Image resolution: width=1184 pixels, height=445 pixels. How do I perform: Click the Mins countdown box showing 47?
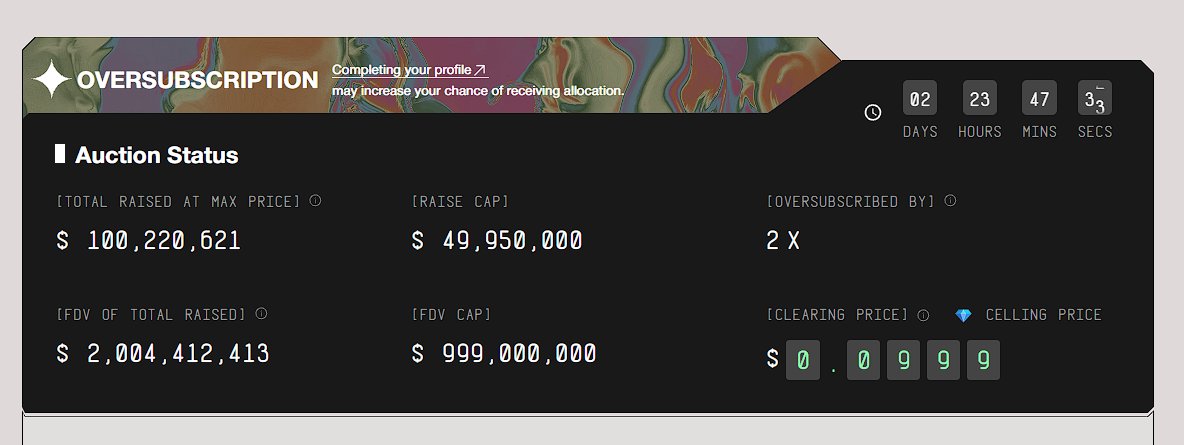(1039, 99)
